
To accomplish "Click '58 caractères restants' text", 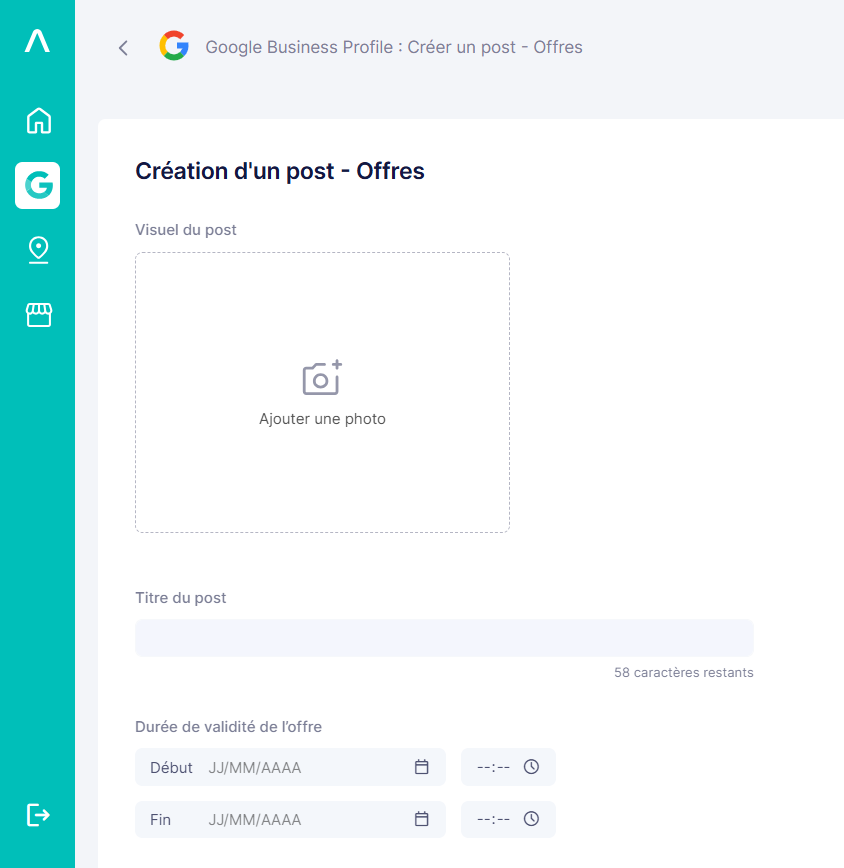I will click(684, 673).
